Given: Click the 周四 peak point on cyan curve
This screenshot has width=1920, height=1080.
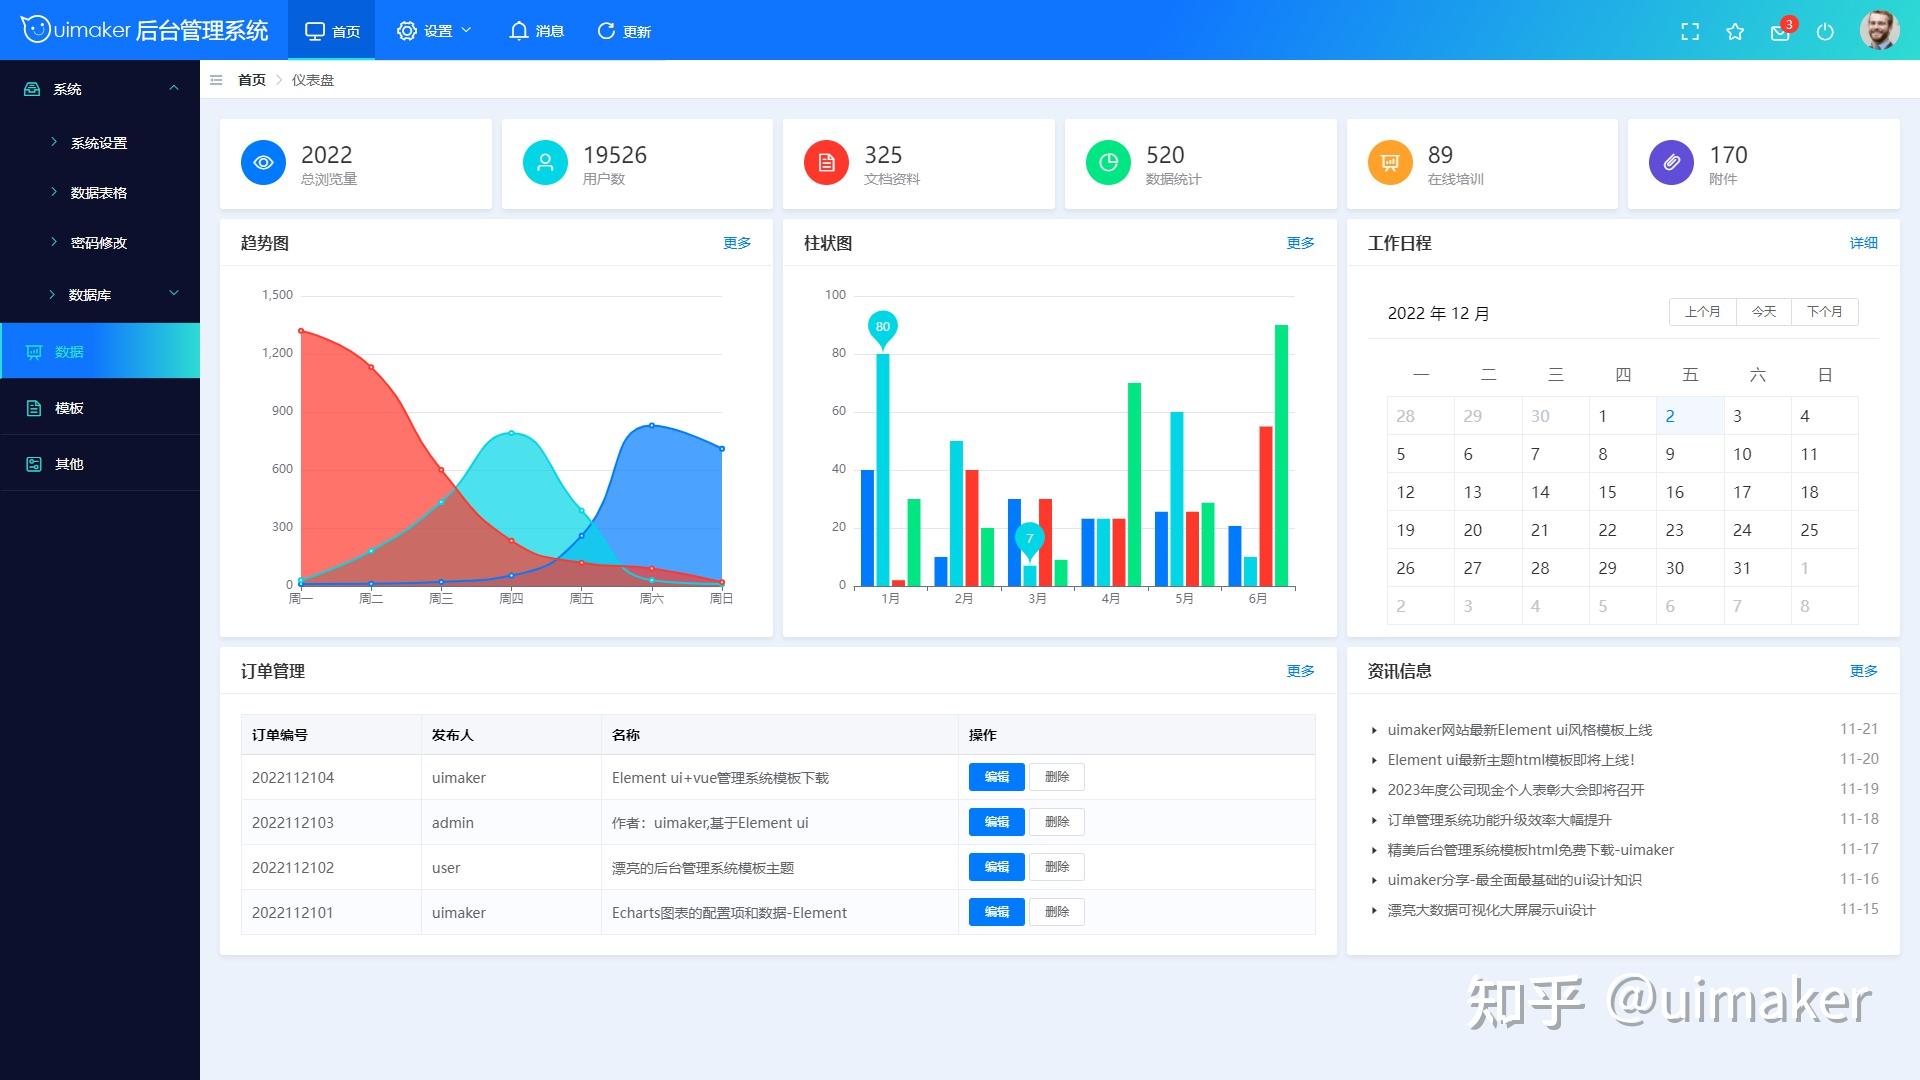Looking at the screenshot, I should point(511,433).
